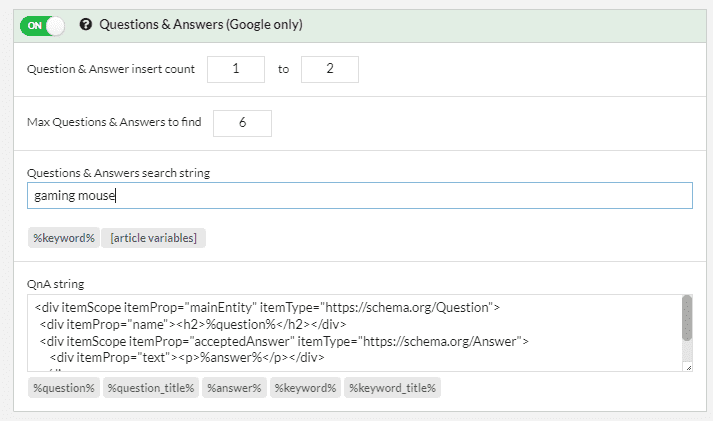
Task: Click the minimum insert count field showing 1
Action: point(236,69)
